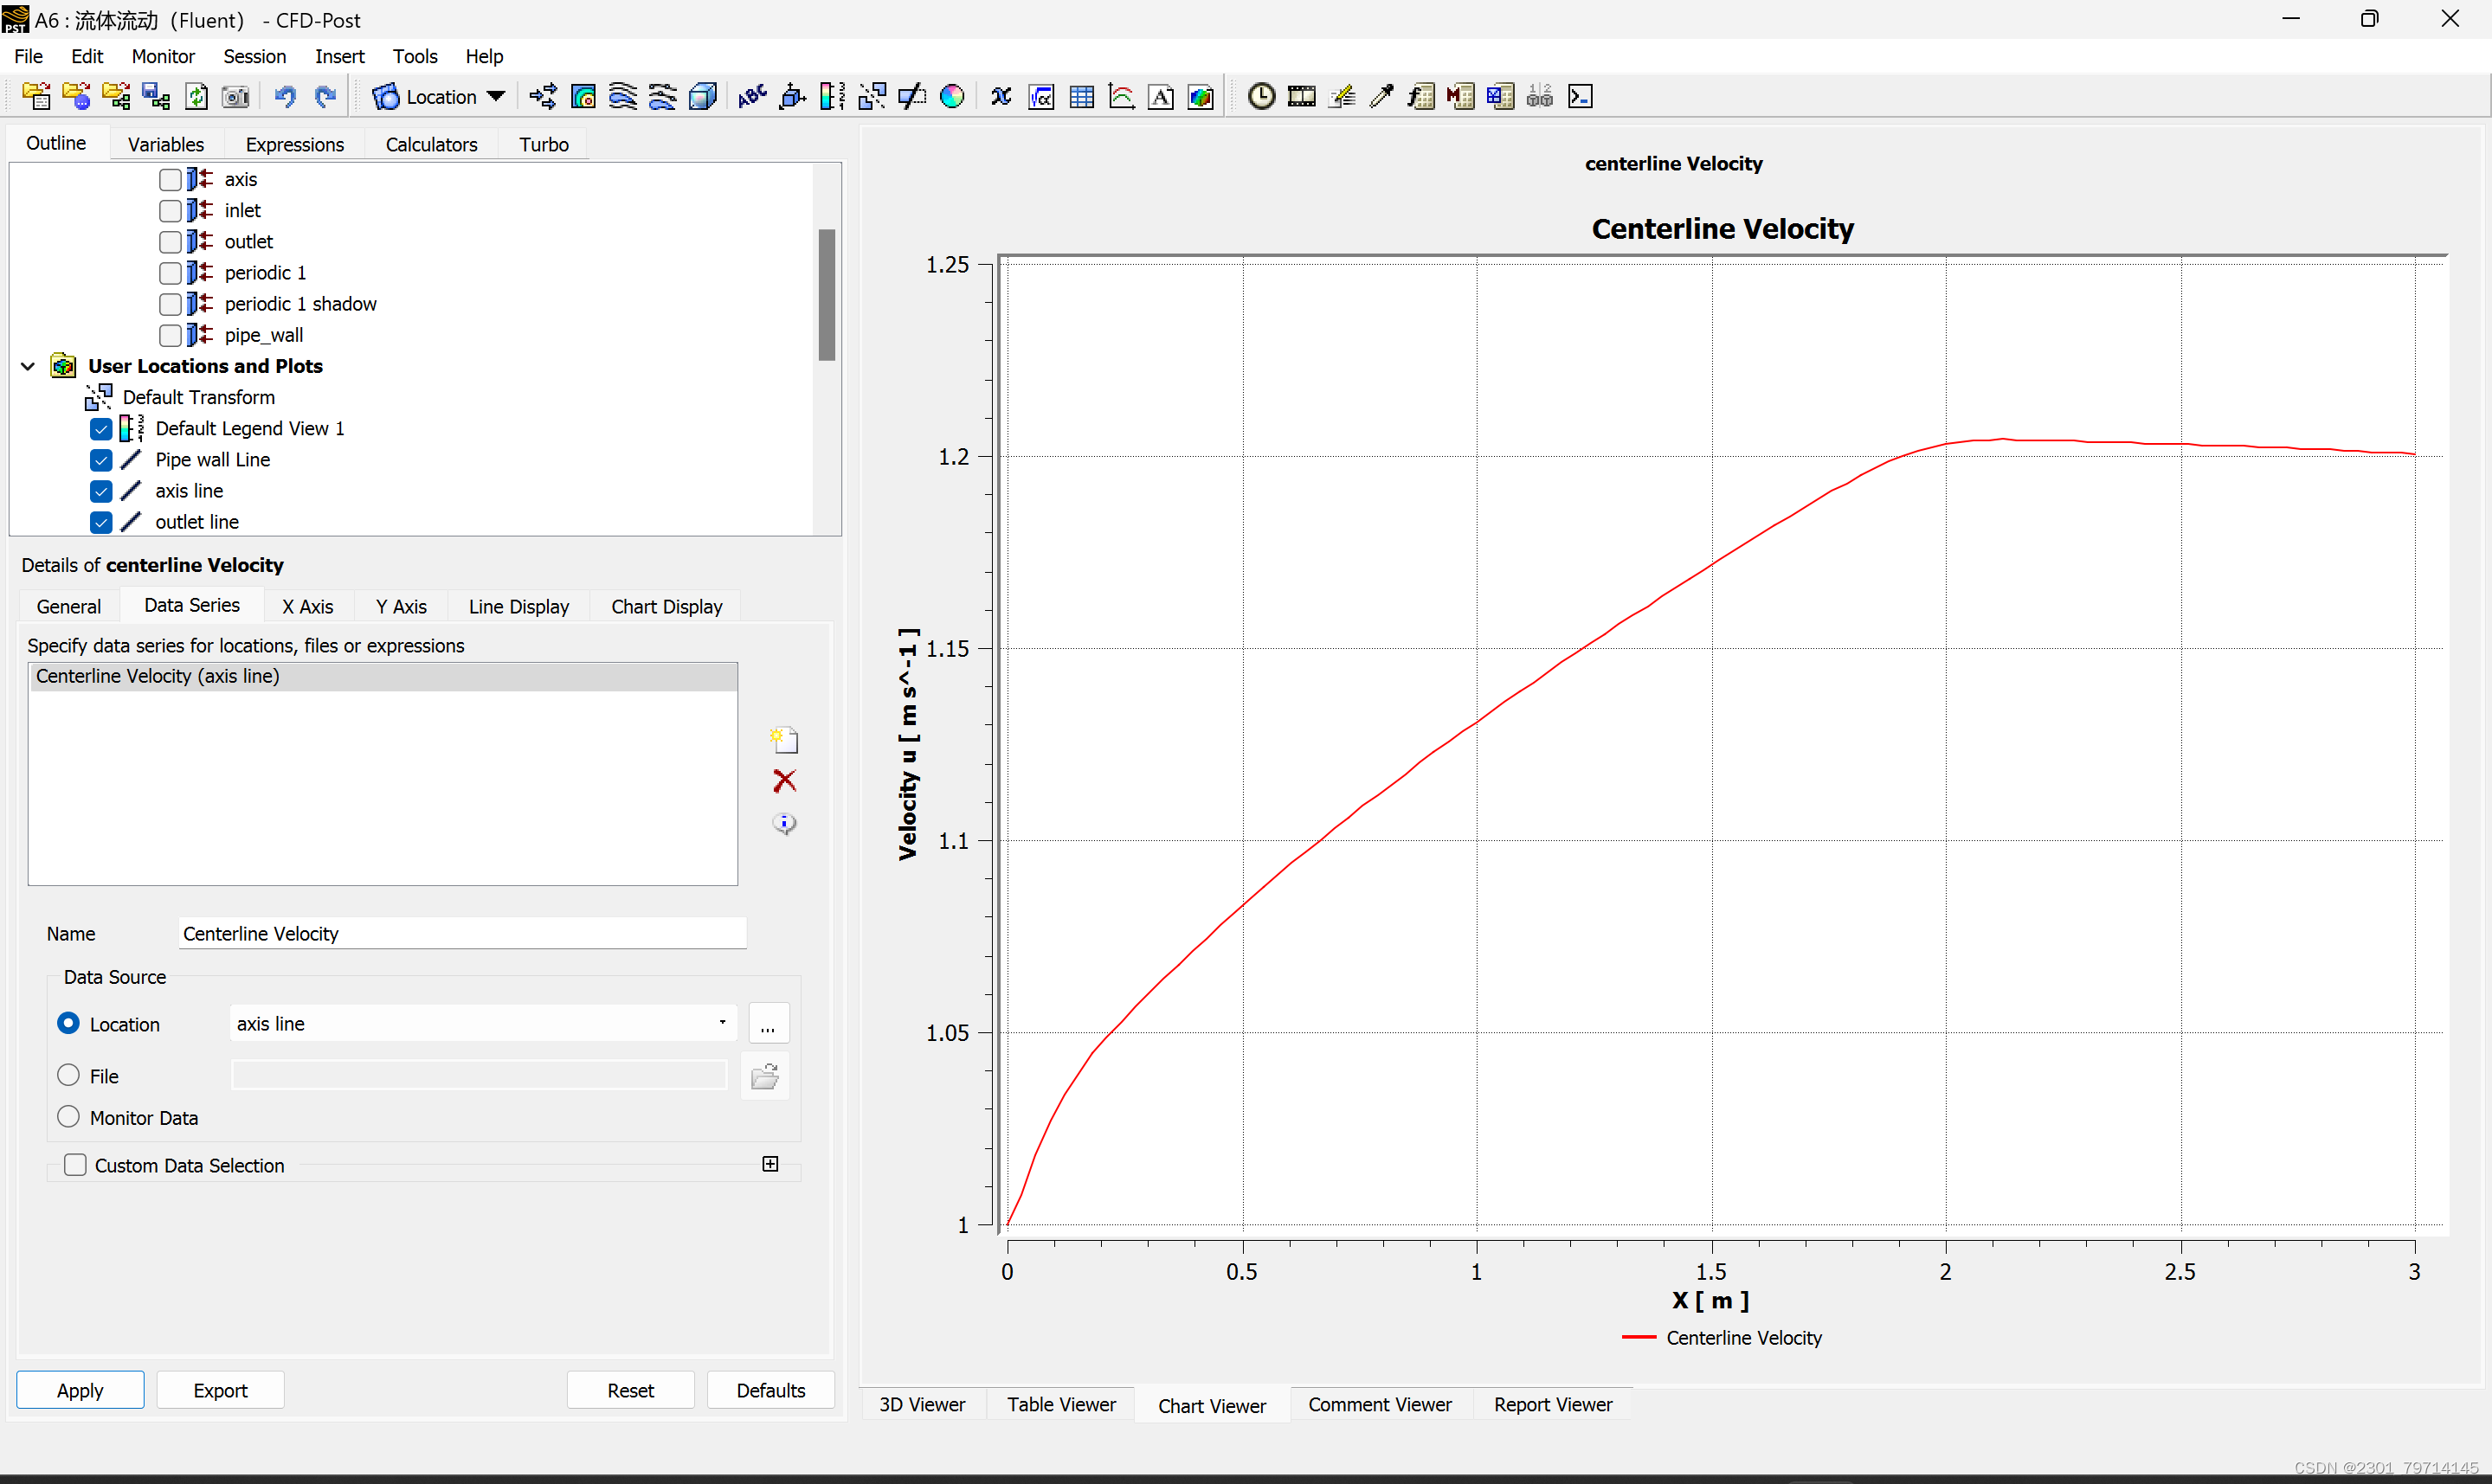Select the File data source radio
Screen dimensions: 2492x1484
[68, 1075]
